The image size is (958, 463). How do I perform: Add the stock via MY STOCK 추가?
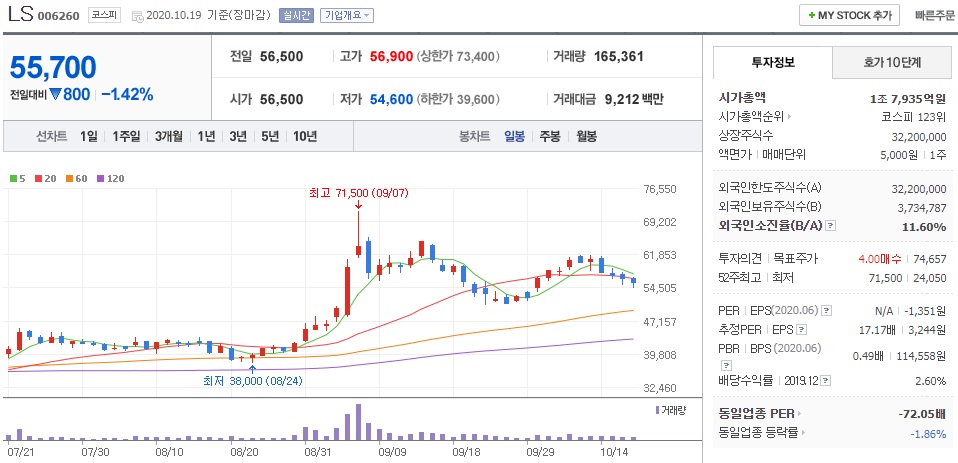849,15
